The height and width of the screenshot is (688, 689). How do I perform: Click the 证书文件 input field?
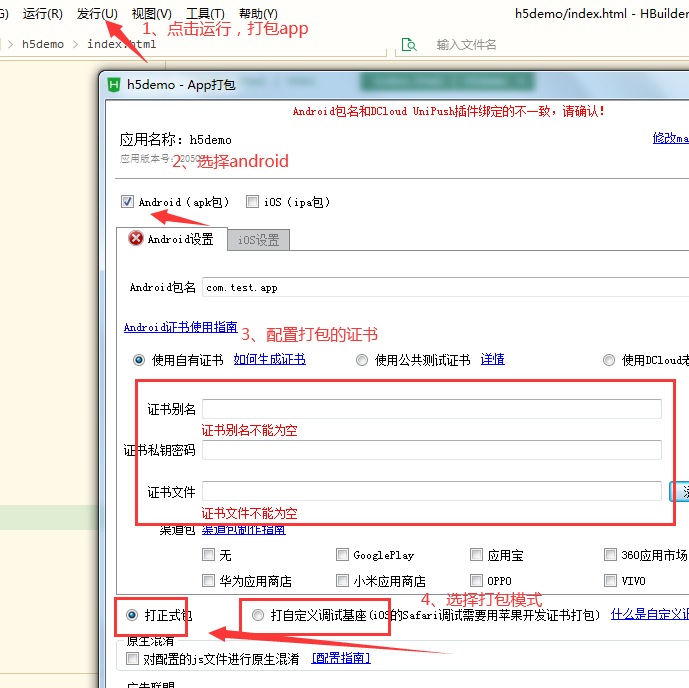point(432,491)
